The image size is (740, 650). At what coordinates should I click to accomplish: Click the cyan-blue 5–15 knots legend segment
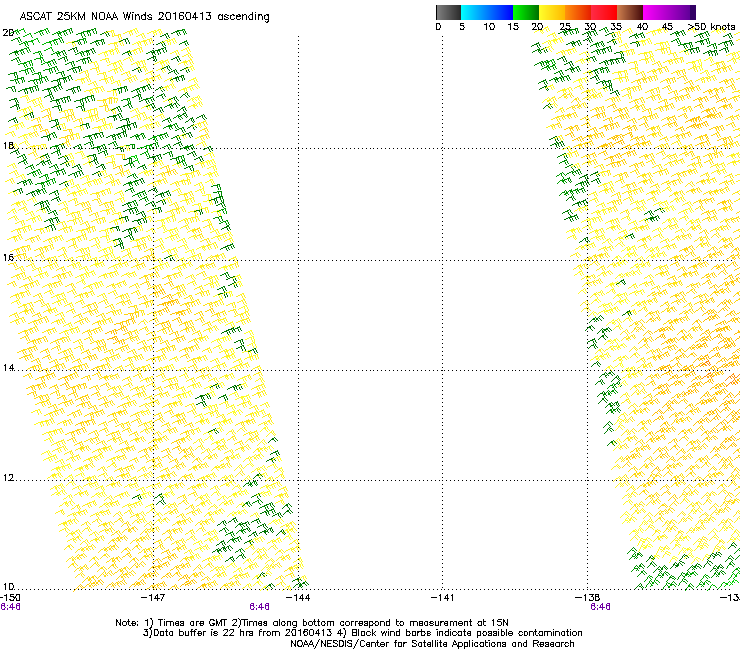tap(487, 12)
